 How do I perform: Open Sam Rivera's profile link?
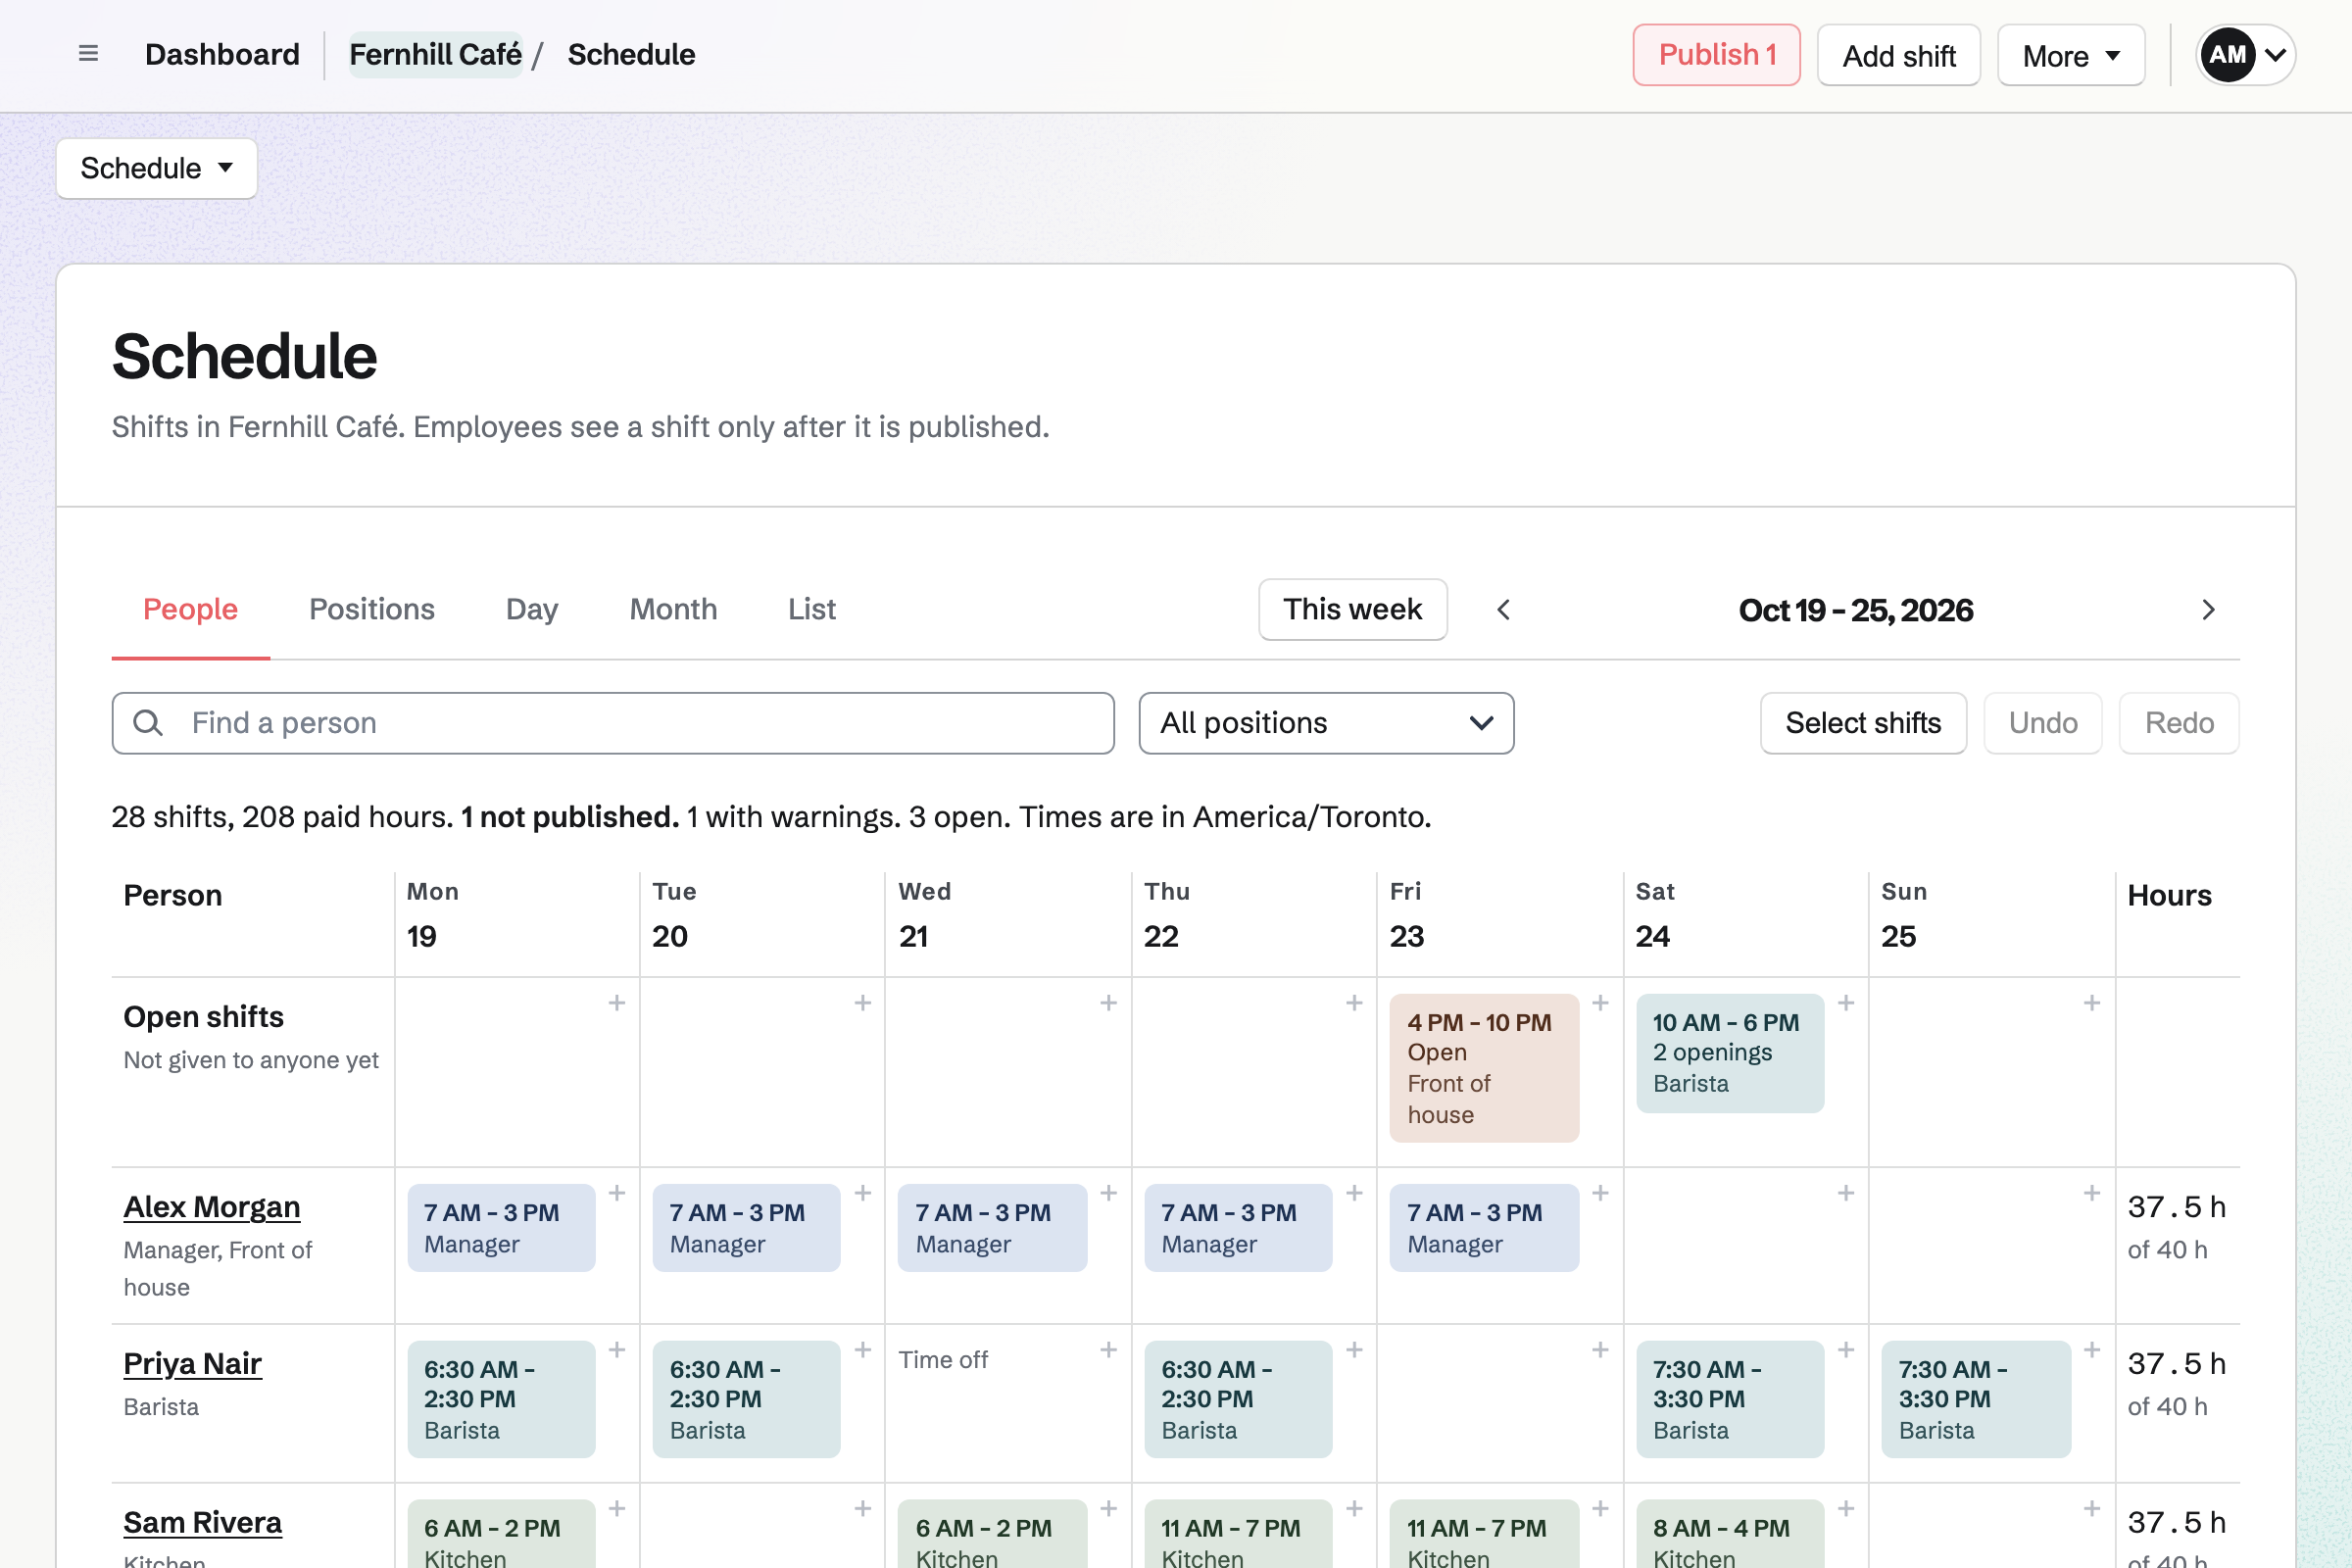point(202,1522)
